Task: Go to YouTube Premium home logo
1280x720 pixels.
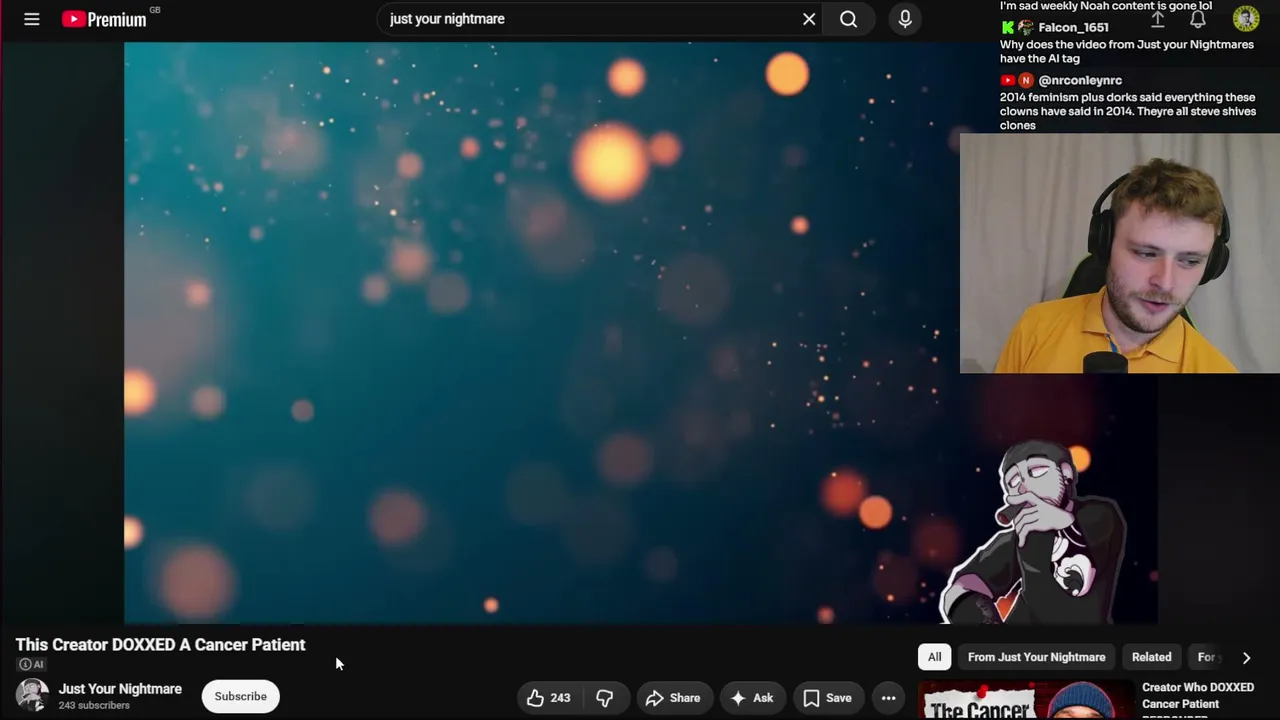Action: click(105, 19)
